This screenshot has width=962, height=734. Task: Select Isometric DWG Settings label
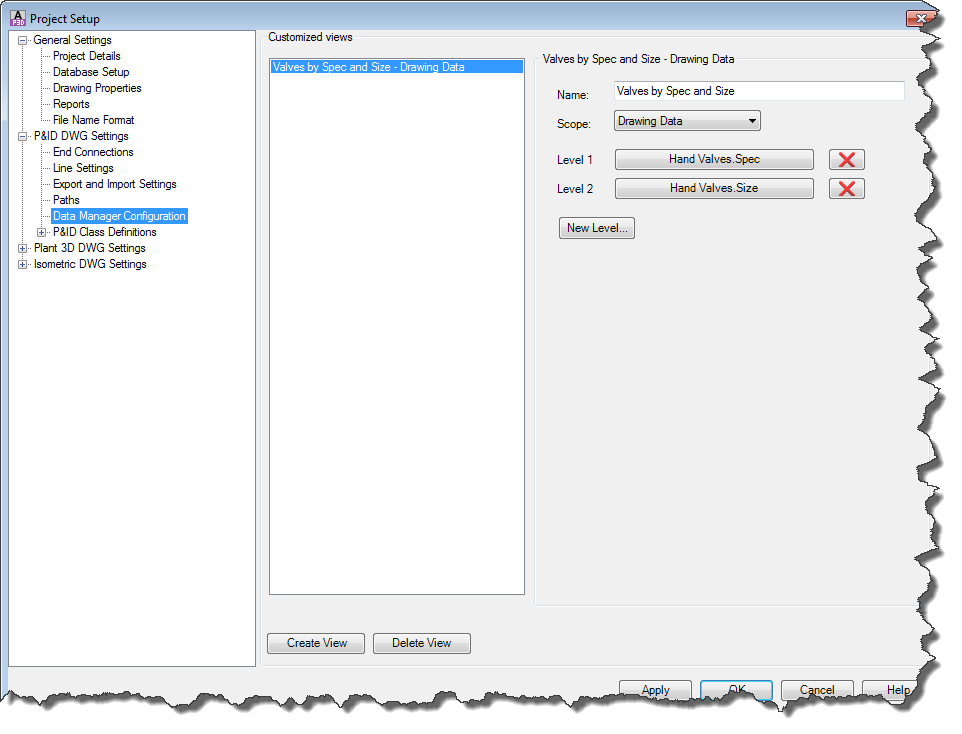(90, 264)
